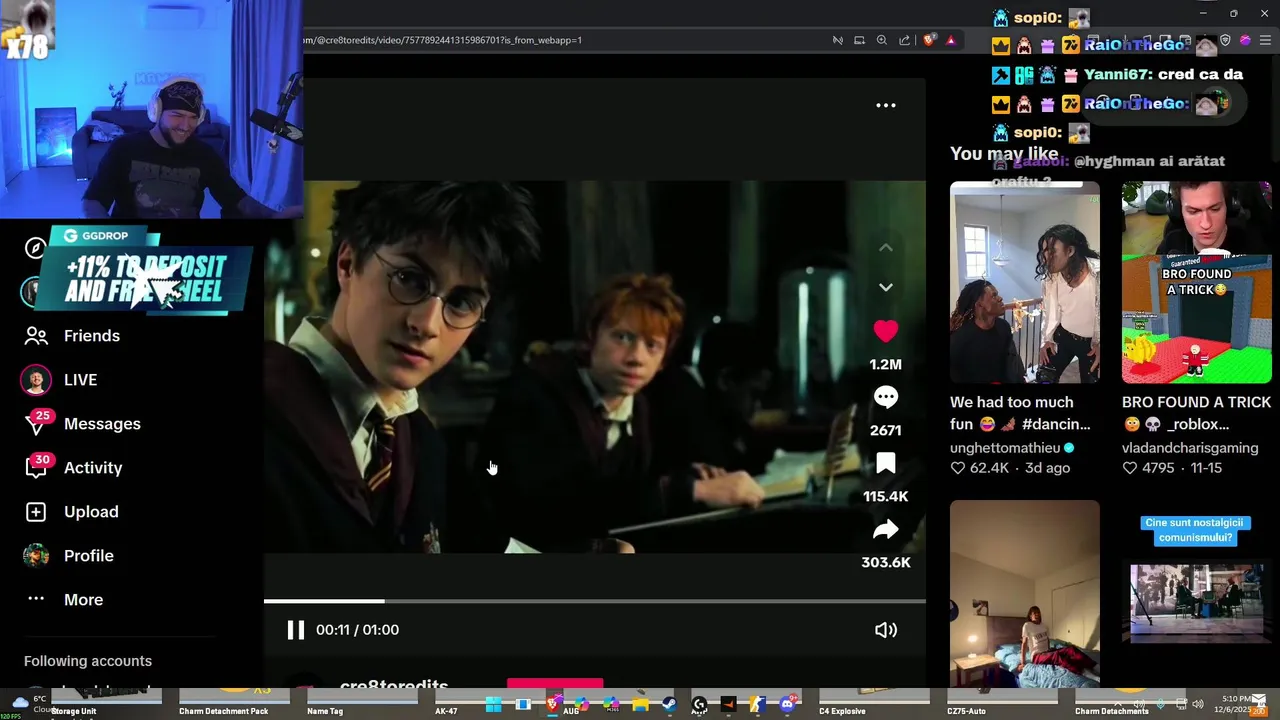Select Profile in sidebar
This screenshot has width=1280, height=720.
(x=89, y=556)
